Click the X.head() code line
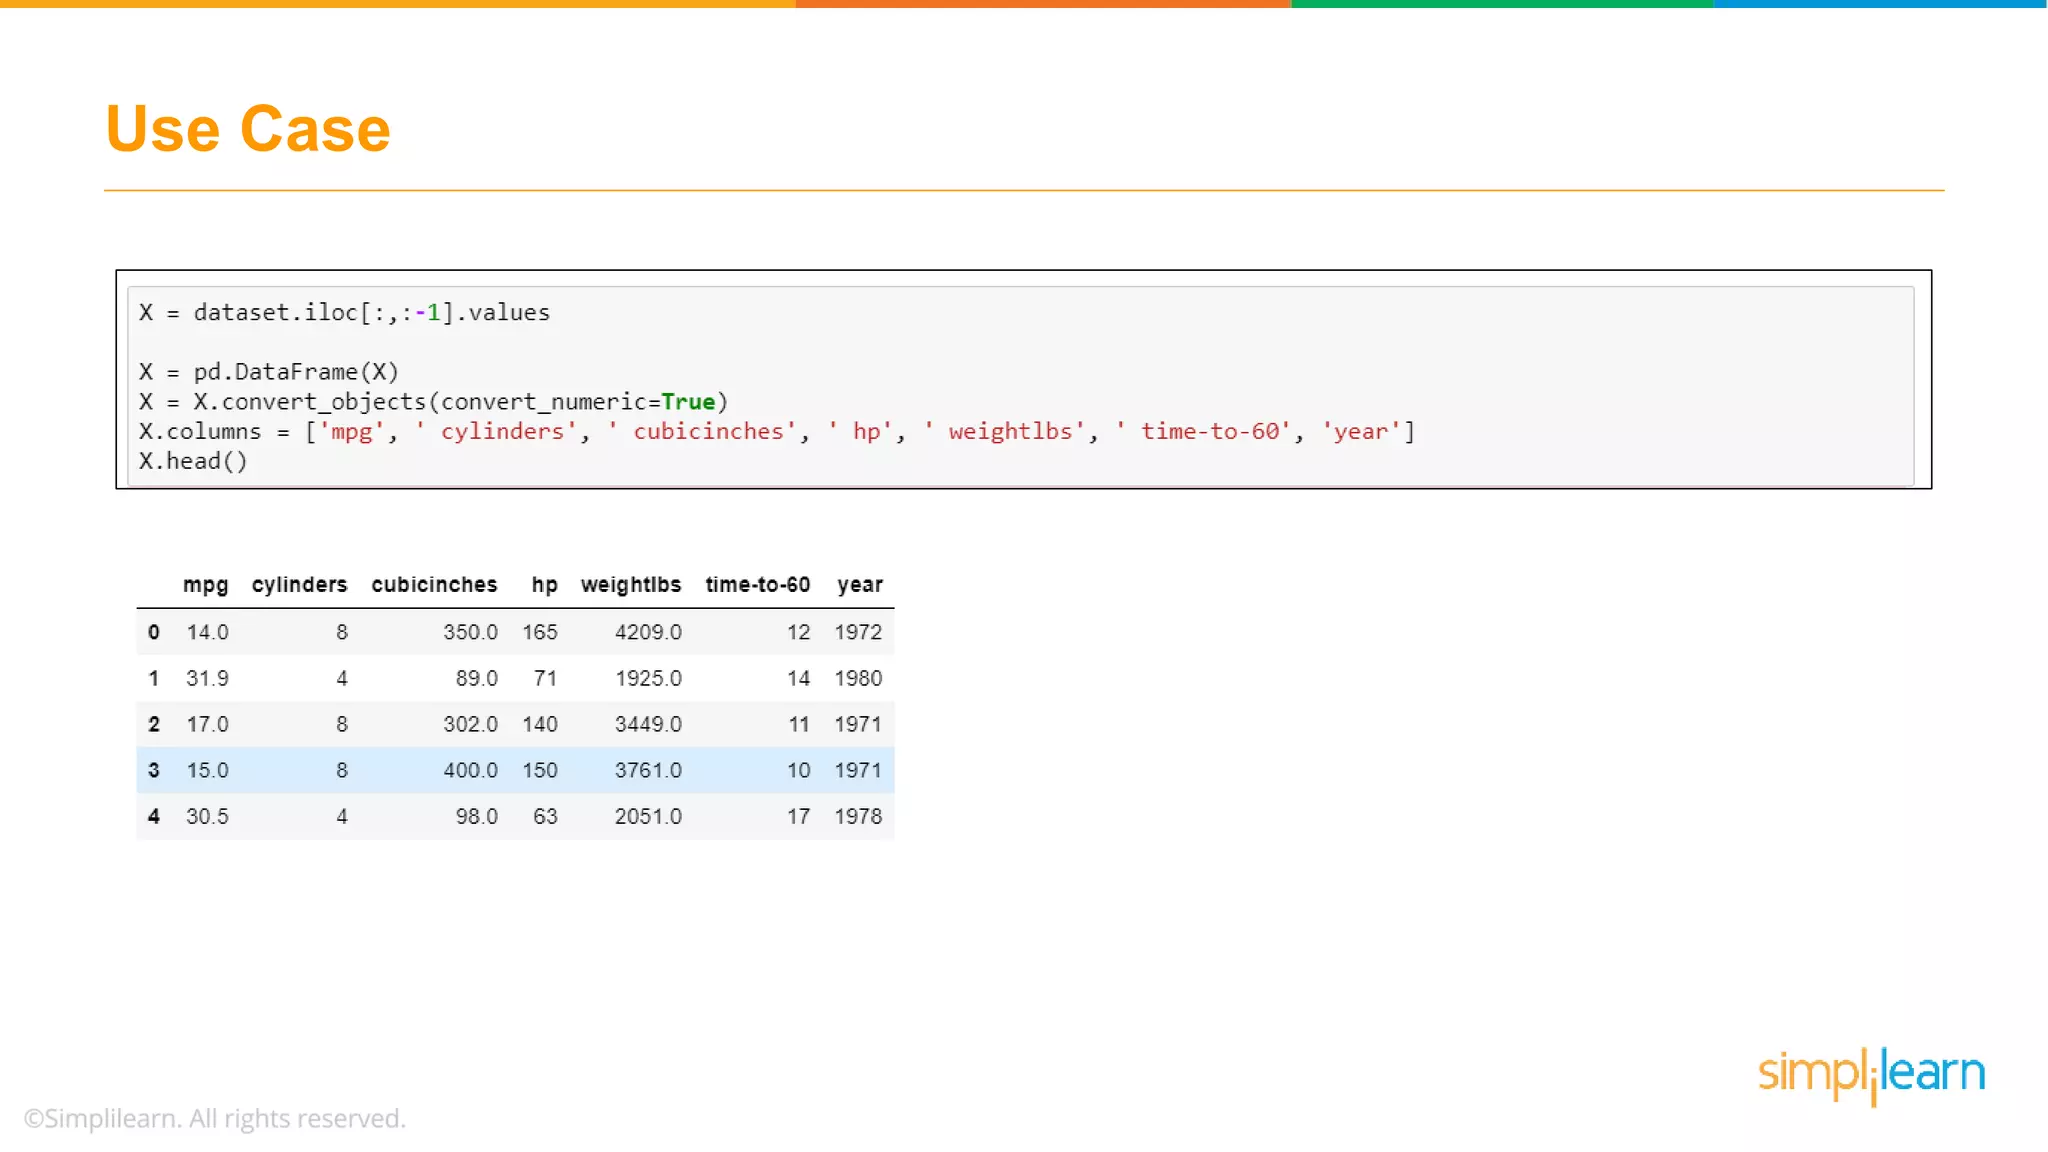The height and width of the screenshot is (1152, 2048). click(193, 461)
